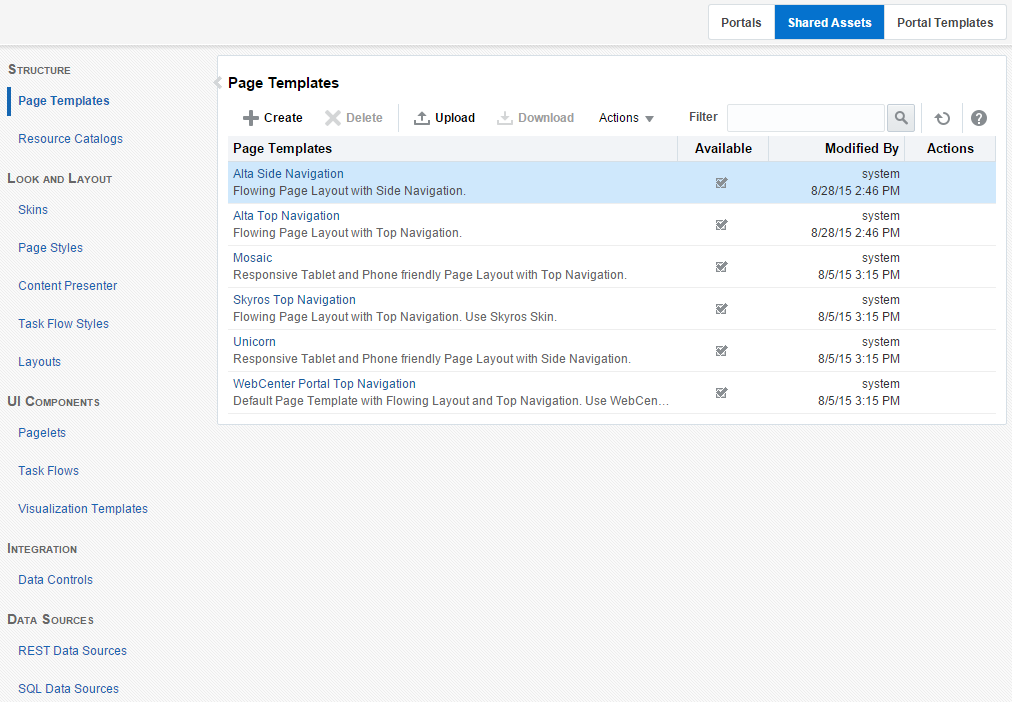Open Visualization Templates in the sidebar
This screenshot has height=702, width=1012.
coord(83,509)
